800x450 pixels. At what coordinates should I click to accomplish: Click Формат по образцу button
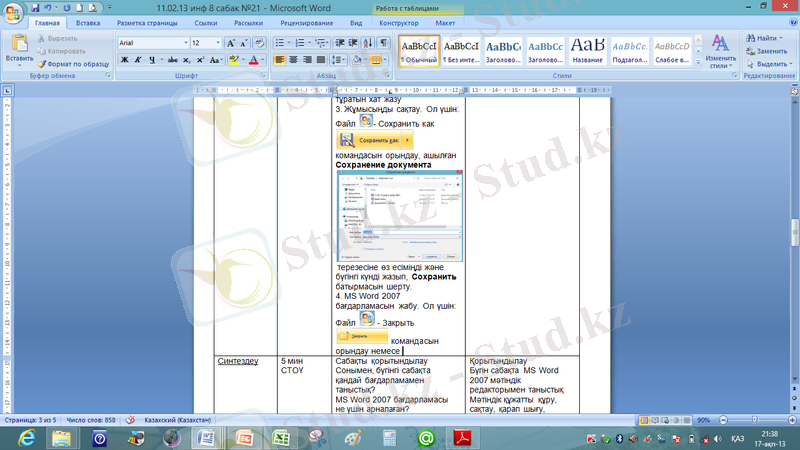pyautogui.click(x=76, y=63)
